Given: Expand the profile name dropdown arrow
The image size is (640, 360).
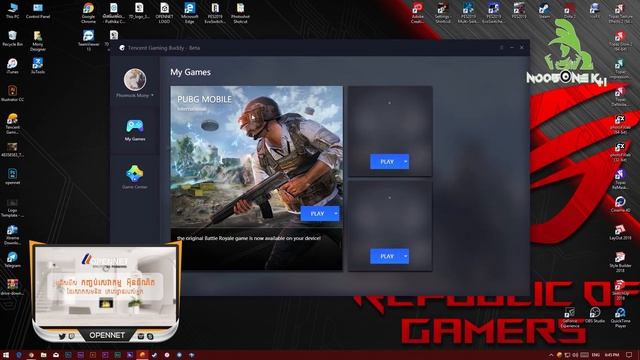Looking at the screenshot, I should pos(152,95).
